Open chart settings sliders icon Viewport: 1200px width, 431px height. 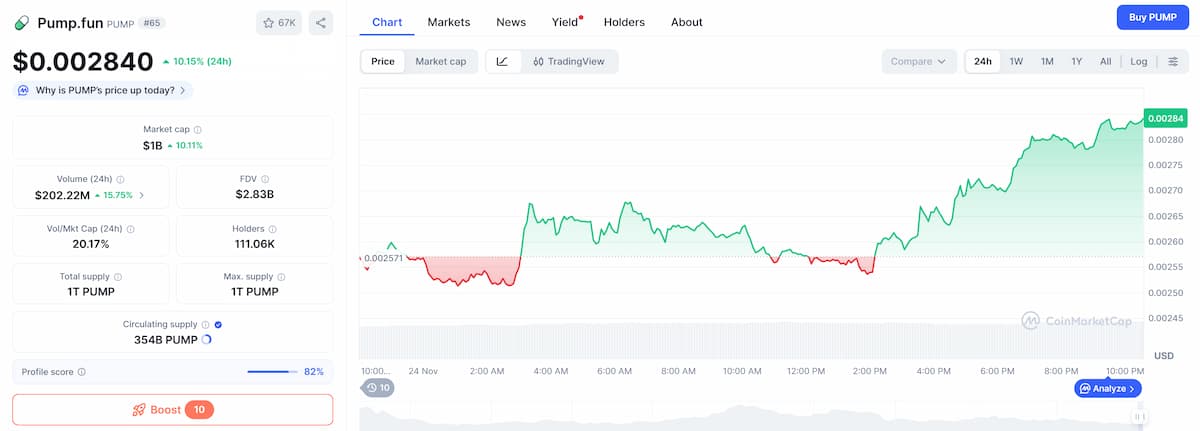tap(1173, 61)
